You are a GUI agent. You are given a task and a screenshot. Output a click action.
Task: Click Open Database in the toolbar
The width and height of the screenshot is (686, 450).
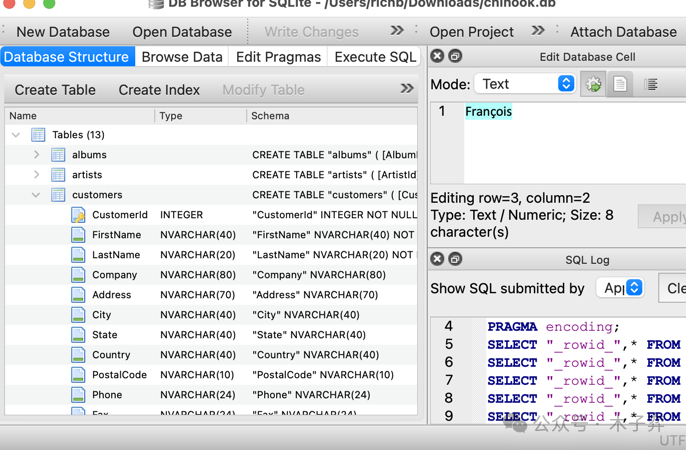coord(182,32)
